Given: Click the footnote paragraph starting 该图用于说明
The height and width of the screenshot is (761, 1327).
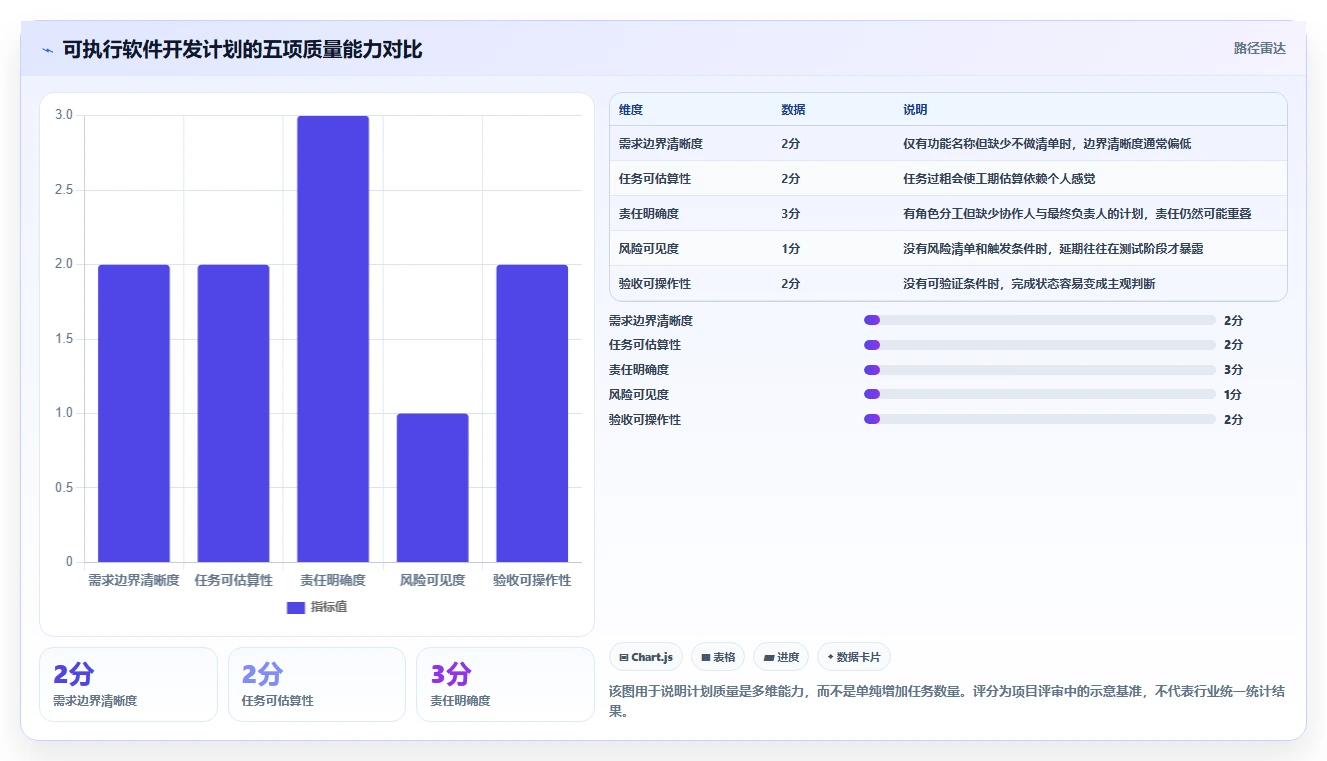Looking at the screenshot, I should 947,702.
